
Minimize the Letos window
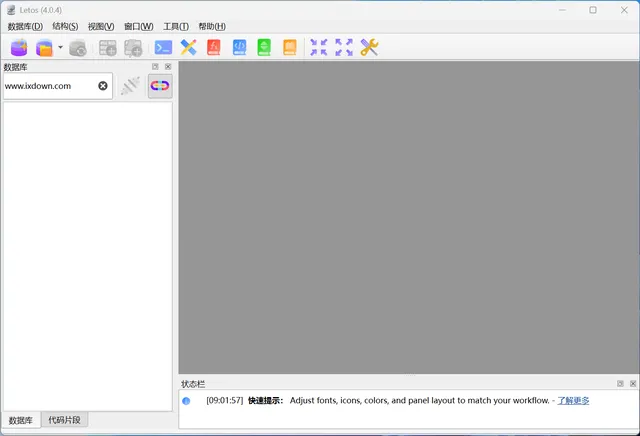(562, 10)
